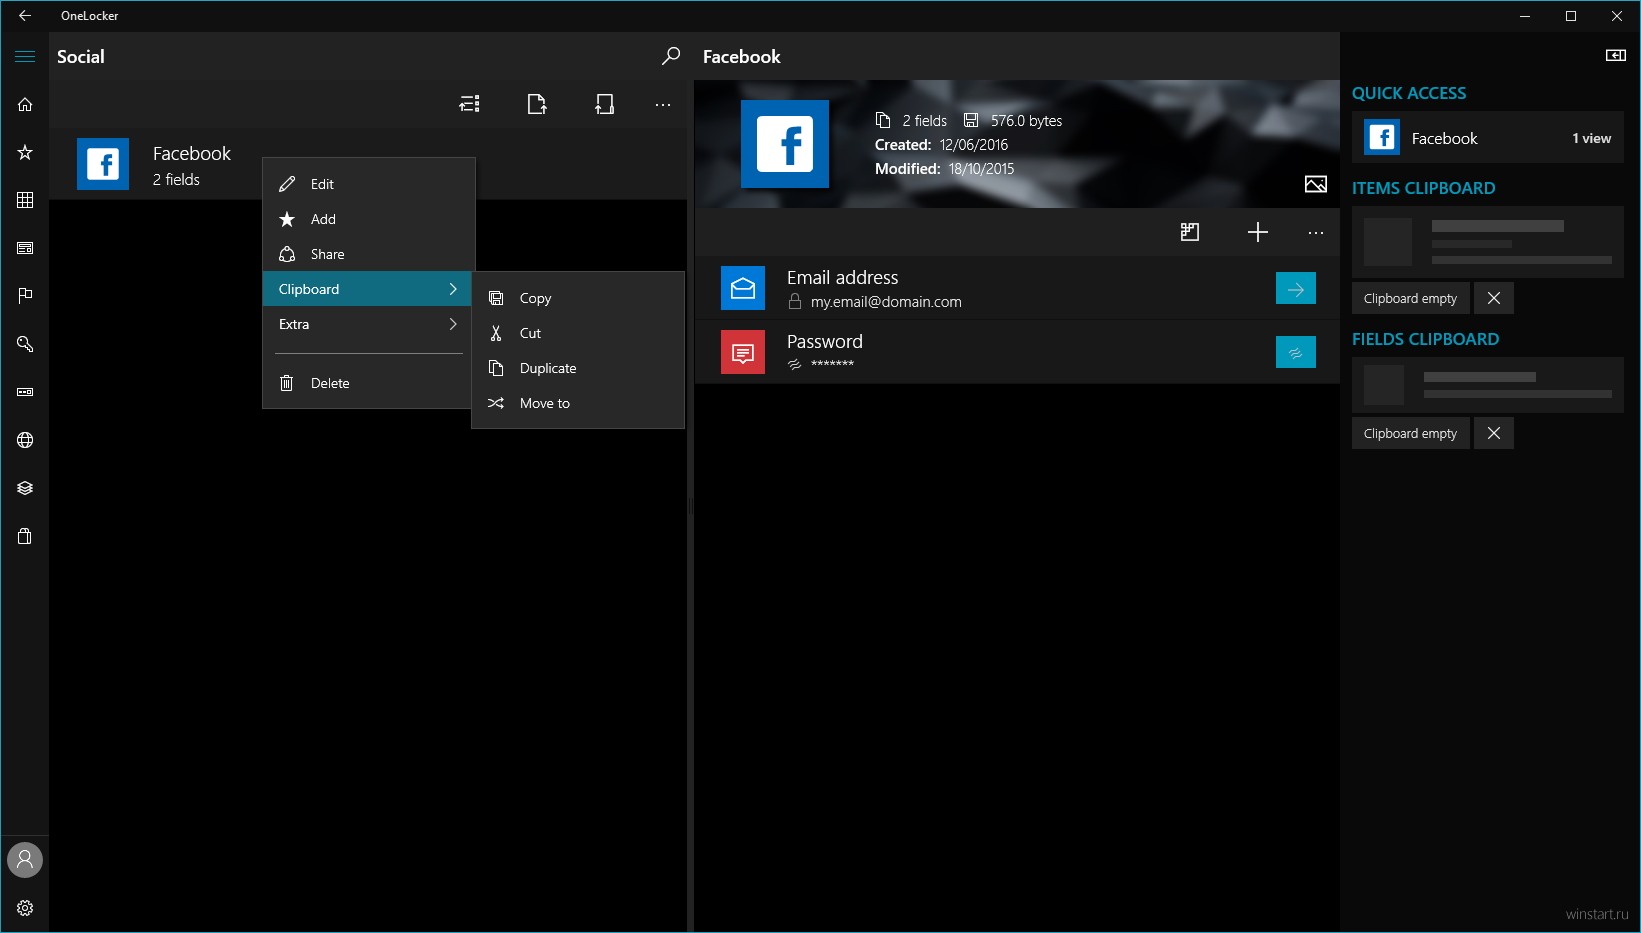Open more options in Facebook details toolbar
The image size is (1641, 933).
point(1316,232)
